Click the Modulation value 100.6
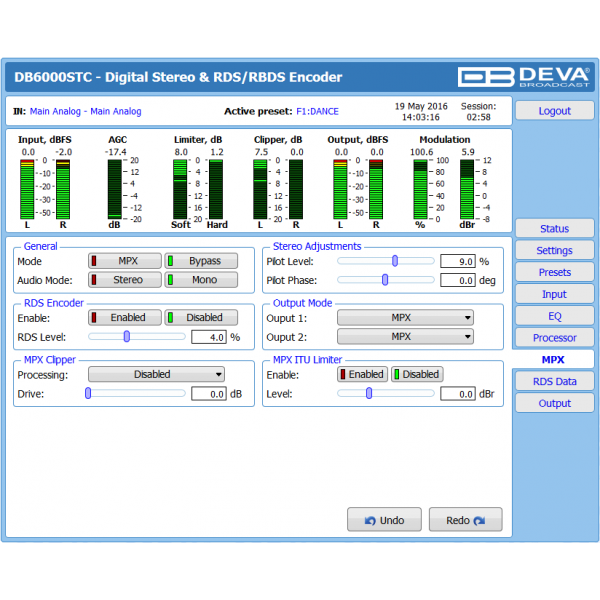Viewport: 600px width, 600px height. [421, 152]
